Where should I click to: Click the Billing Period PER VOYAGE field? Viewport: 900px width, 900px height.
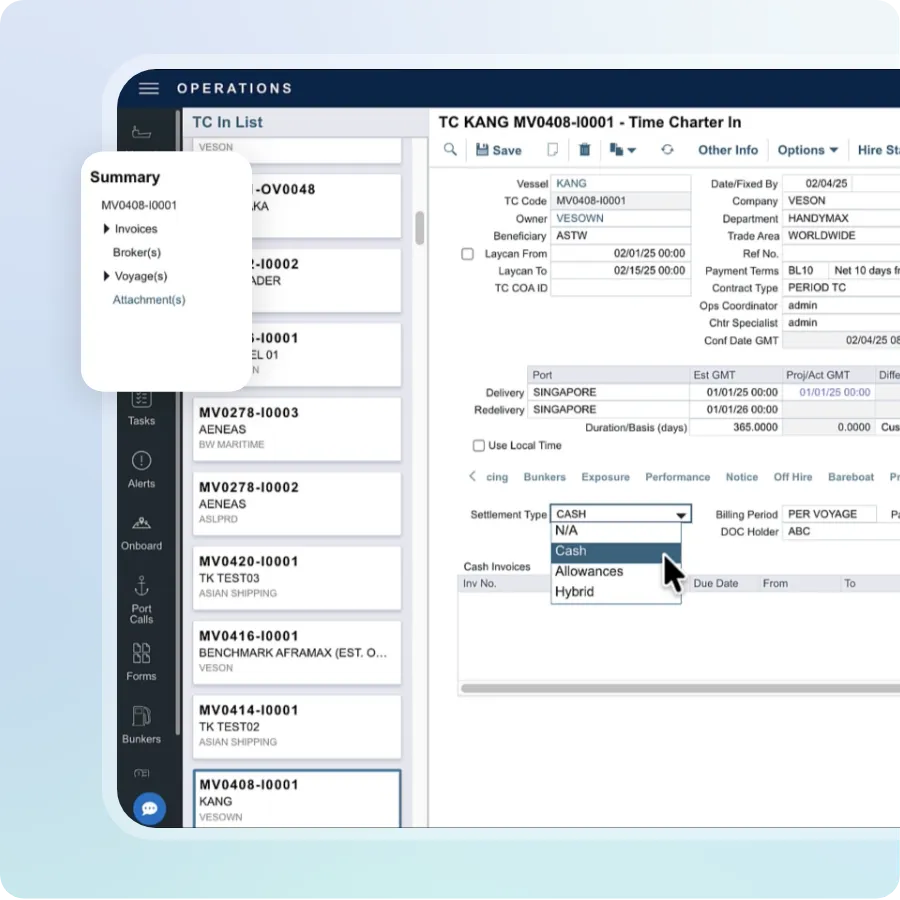tap(829, 514)
